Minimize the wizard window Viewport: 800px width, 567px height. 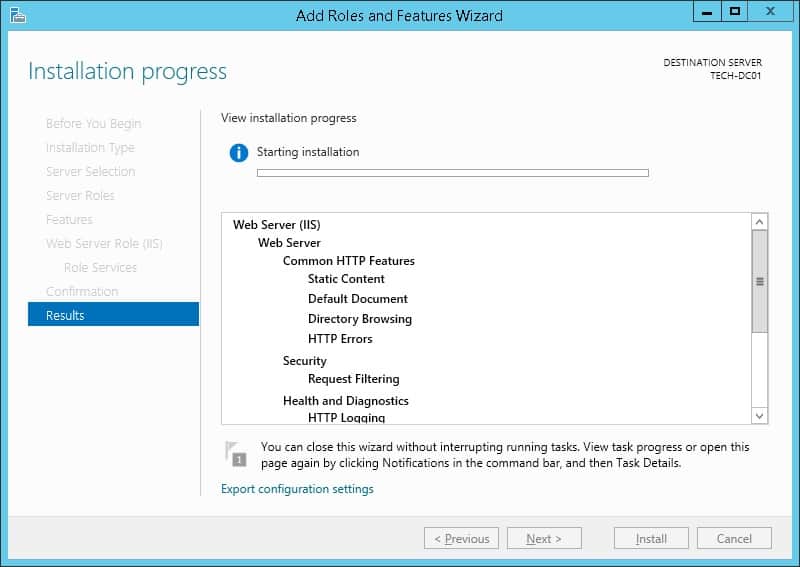pyautogui.click(x=707, y=11)
